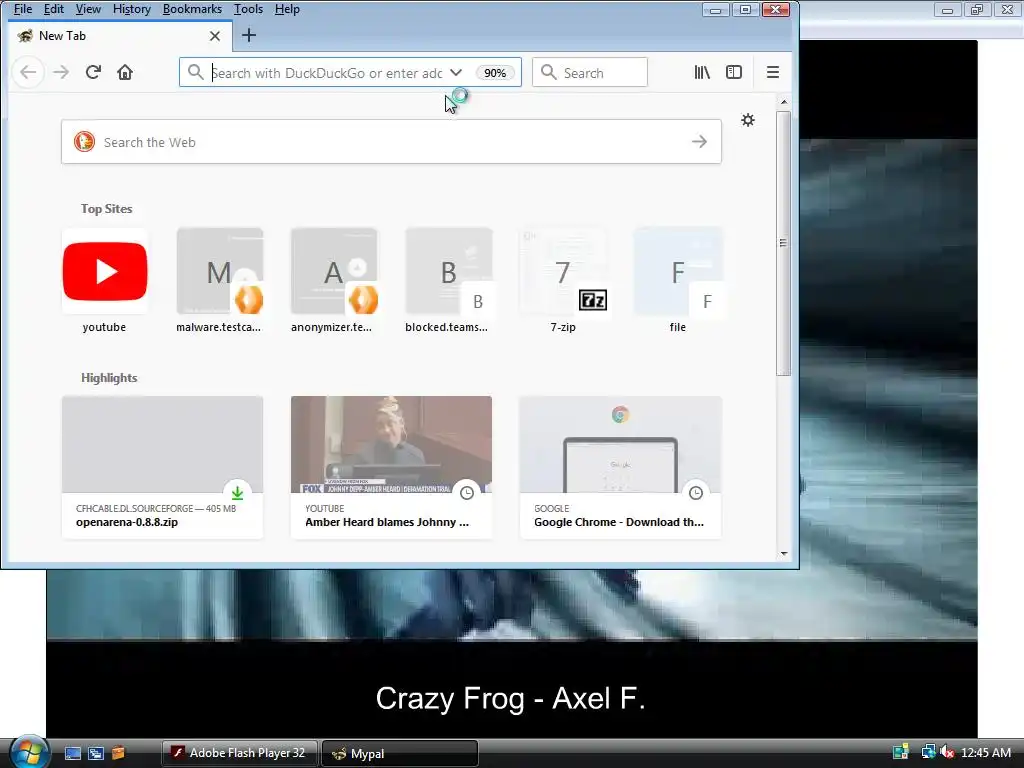Click the magnifier icon in address bar
The height and width of the screenshot is (768, 1024).
click(x=195, y=72)
